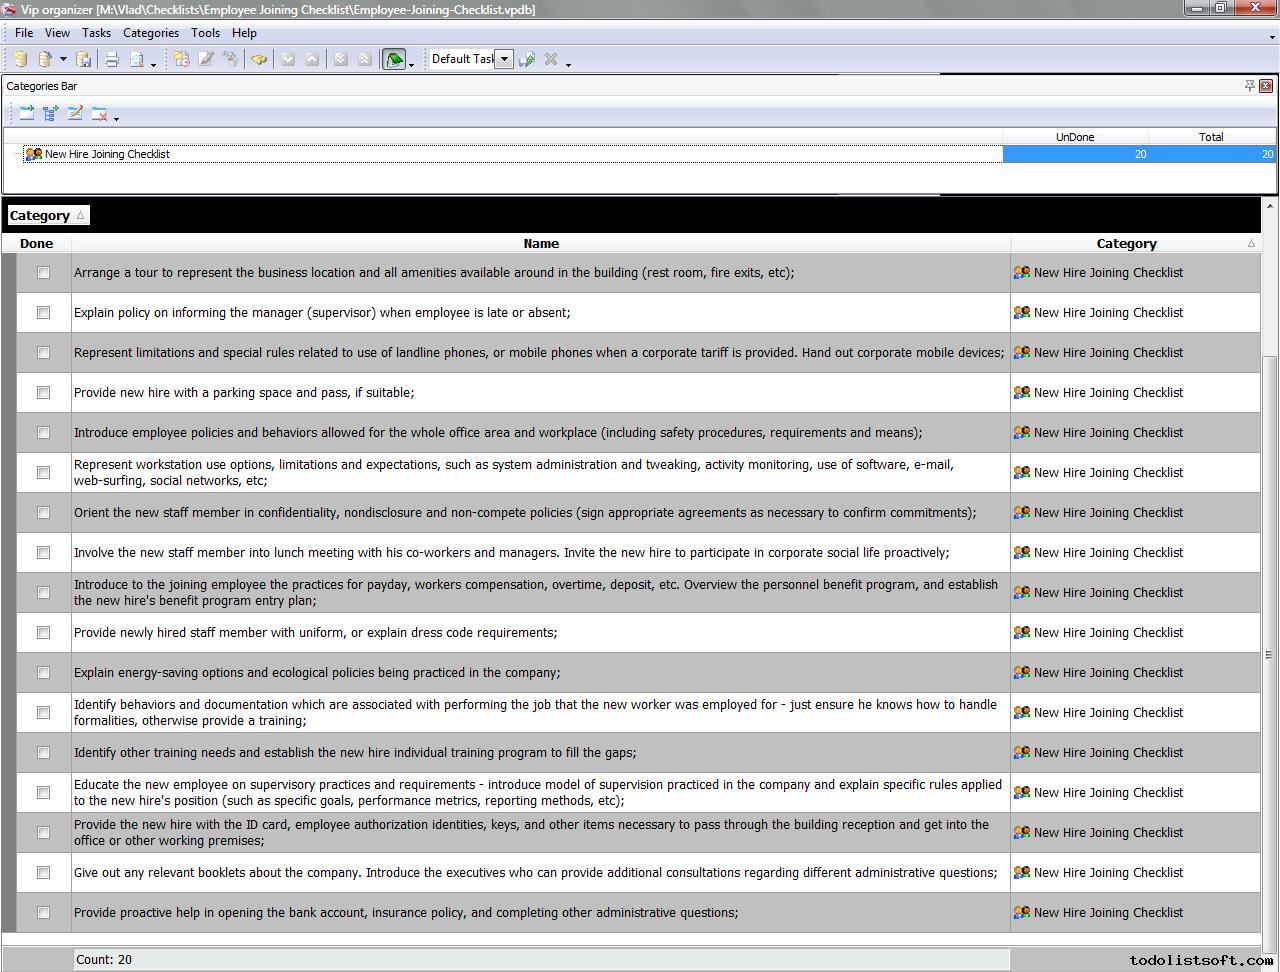
Task: Open the Default Task filter dropdown
Action: 505,60
